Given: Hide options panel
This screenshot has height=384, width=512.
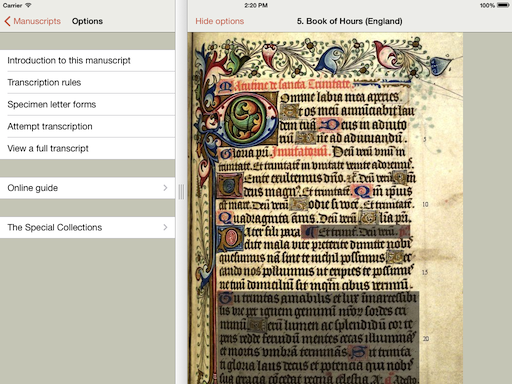Looking at the screenshot, I should click(219, 21).
